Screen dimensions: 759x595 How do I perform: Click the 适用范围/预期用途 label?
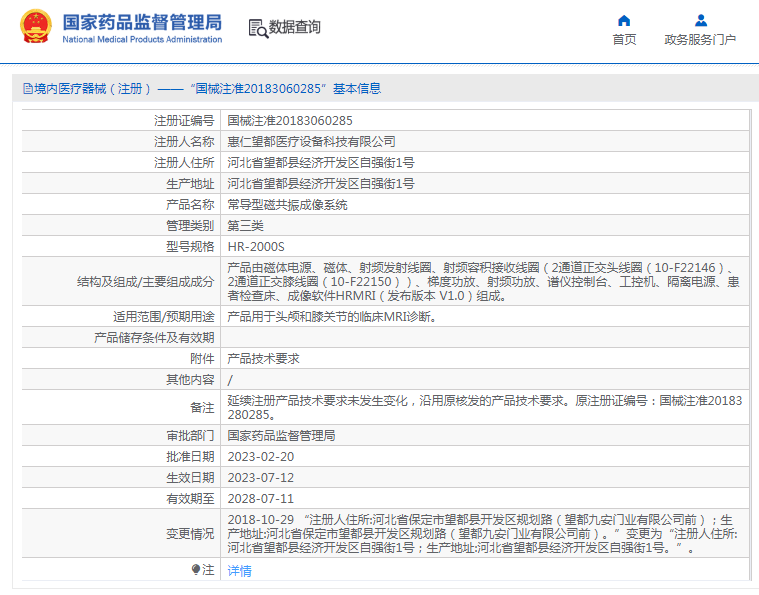pyautogui.click(x=164, y=317)
